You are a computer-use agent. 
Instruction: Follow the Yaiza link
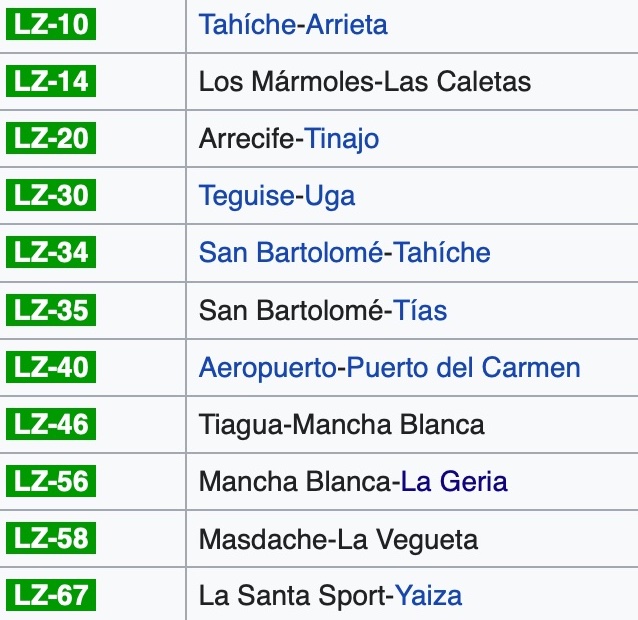428,597
